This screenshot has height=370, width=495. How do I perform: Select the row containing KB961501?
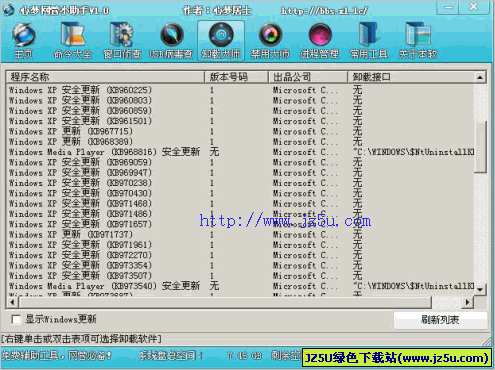click(240, 121)
